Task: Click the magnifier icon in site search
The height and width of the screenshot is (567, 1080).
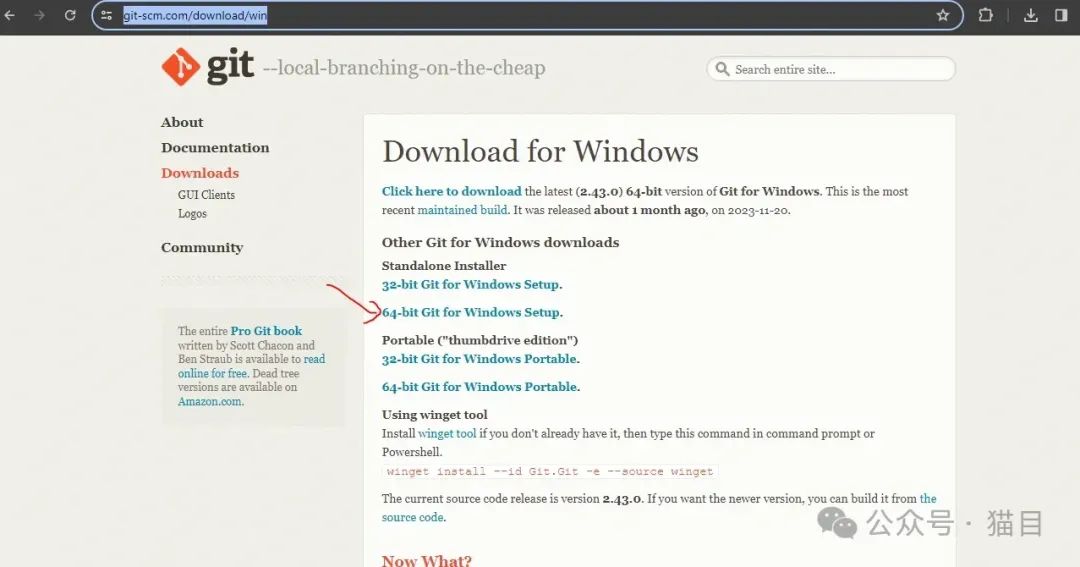Action: (722, 69)
